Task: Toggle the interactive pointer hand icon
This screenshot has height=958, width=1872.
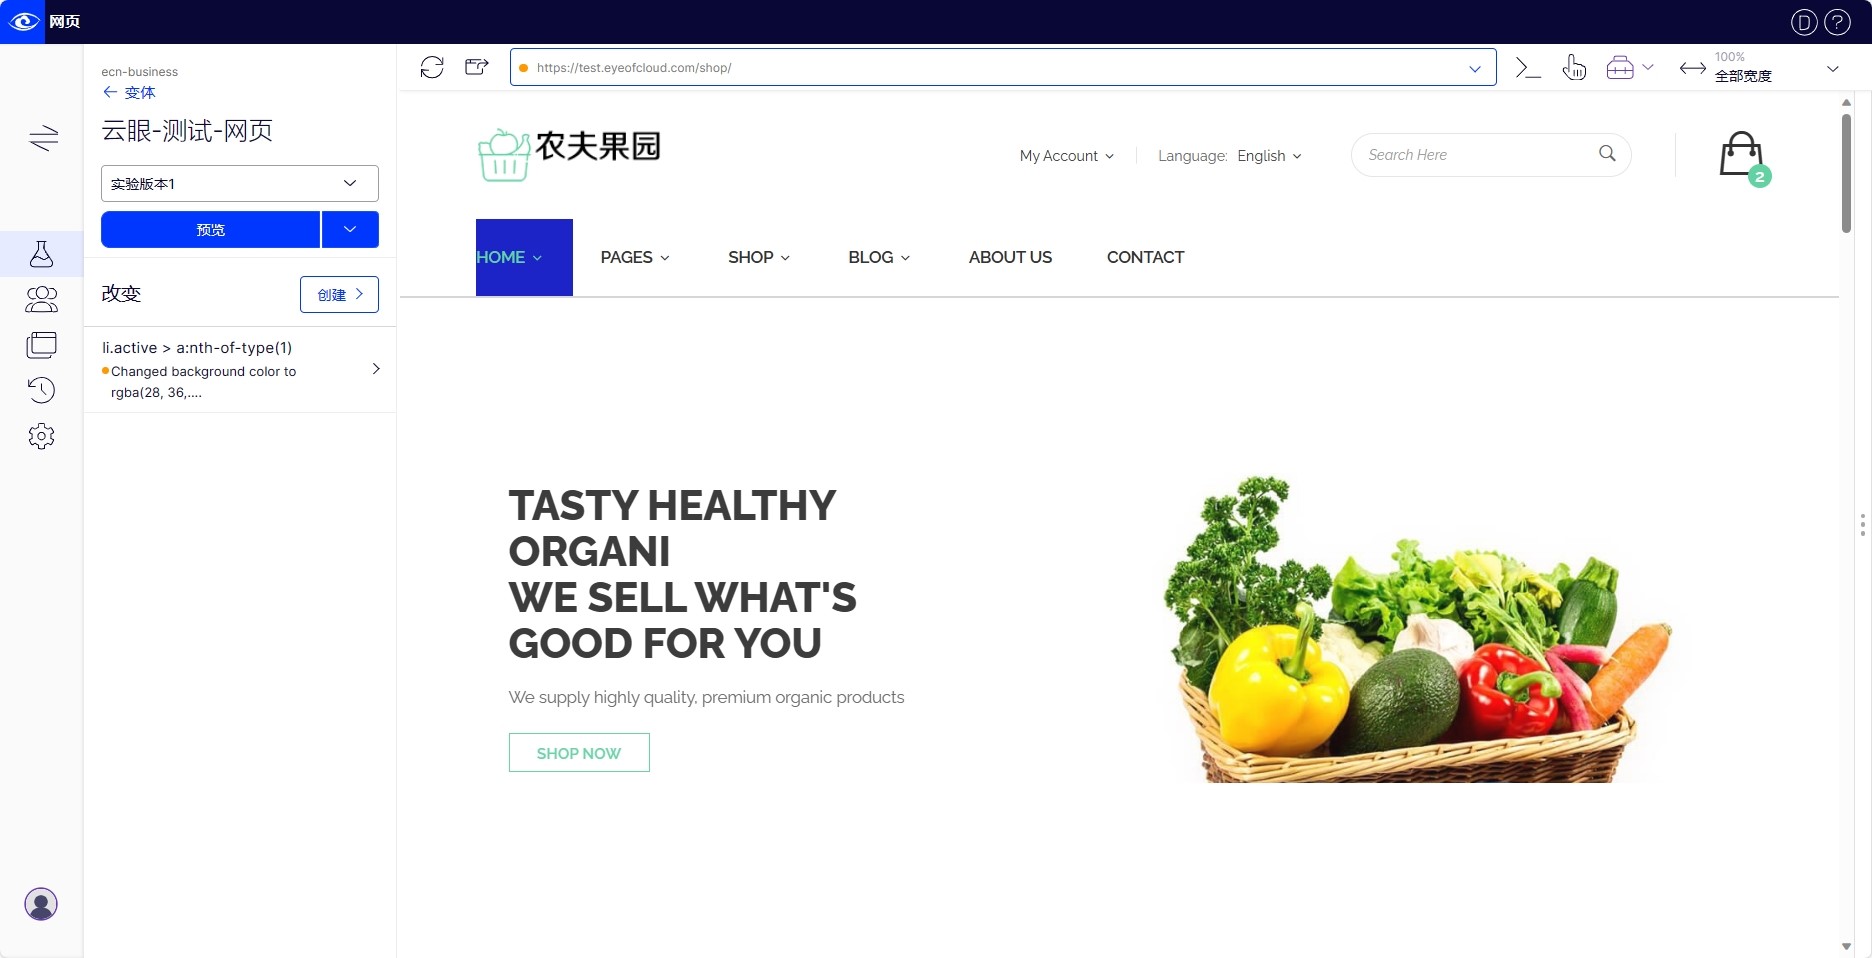Action: pos(1574,67)
